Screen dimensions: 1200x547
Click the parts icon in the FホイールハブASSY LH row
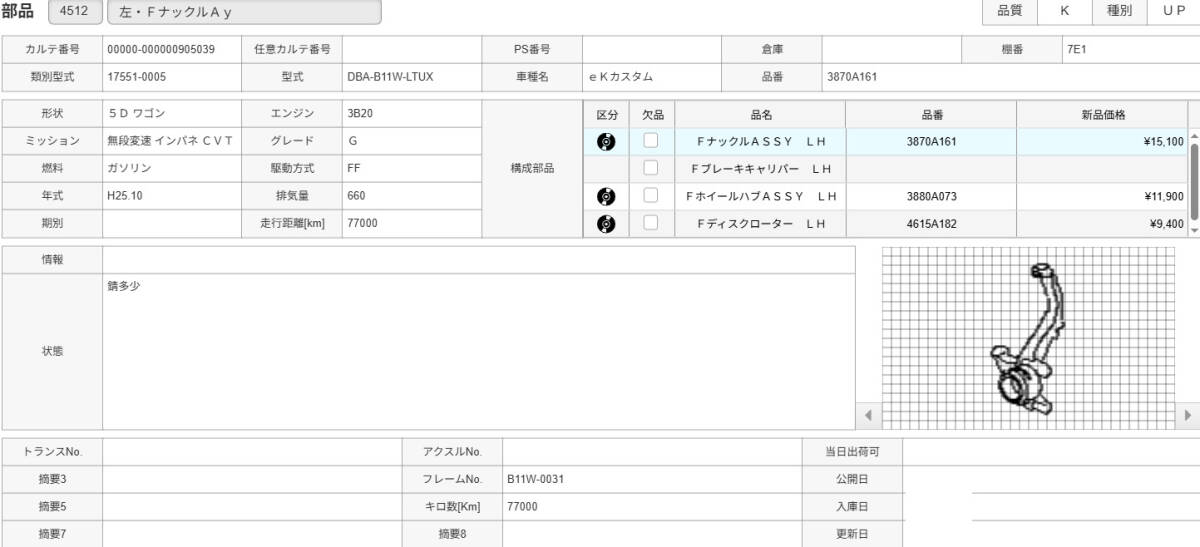coord(606,196)
